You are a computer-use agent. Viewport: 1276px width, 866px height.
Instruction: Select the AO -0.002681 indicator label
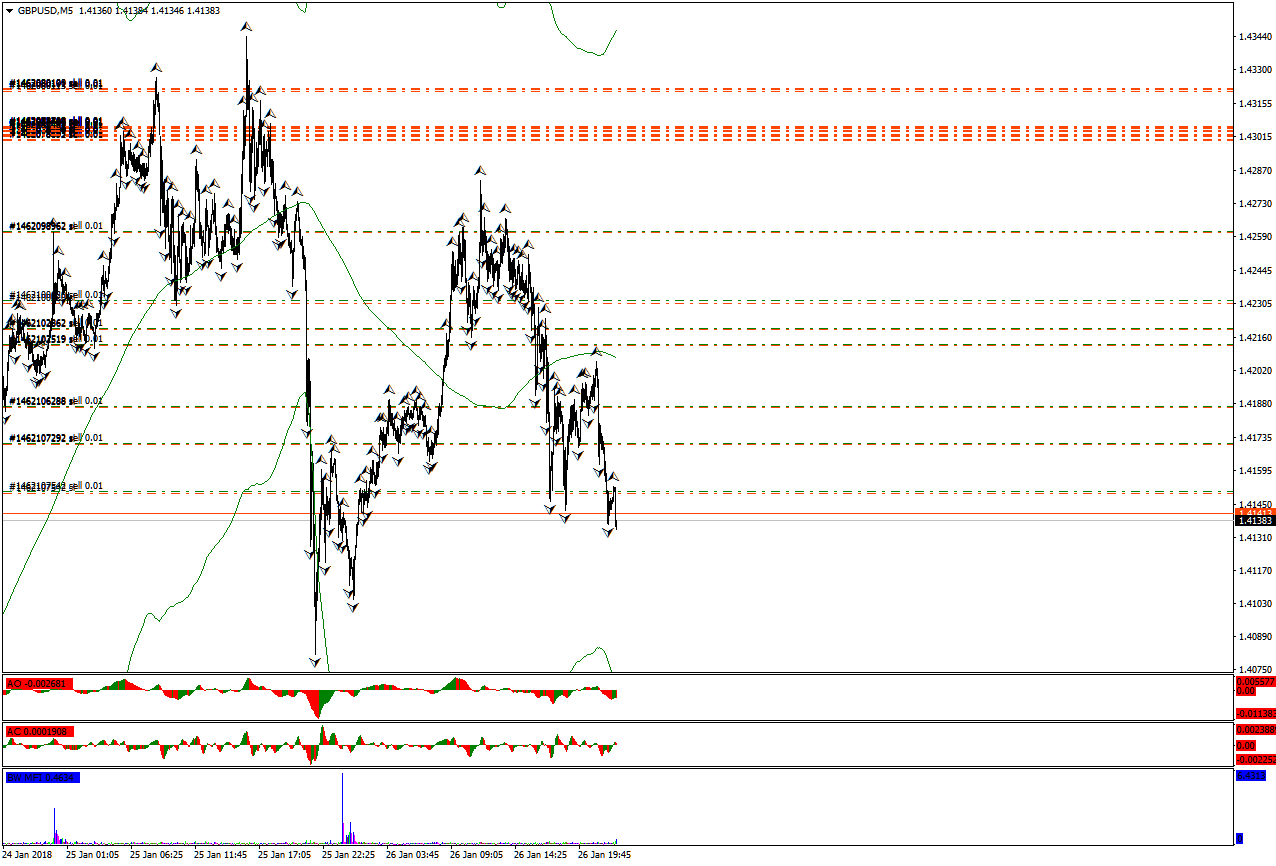(38, 684)
